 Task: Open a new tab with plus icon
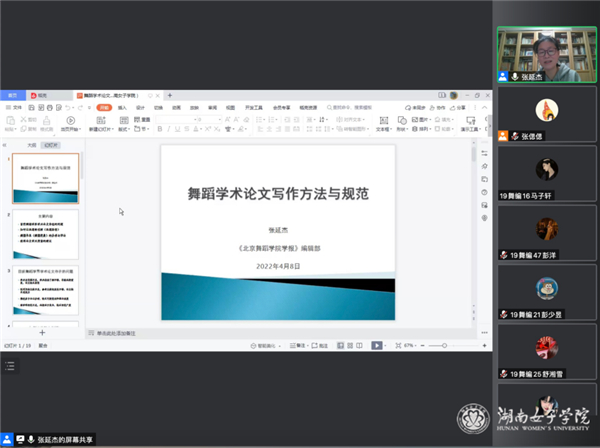pos(169,95)
